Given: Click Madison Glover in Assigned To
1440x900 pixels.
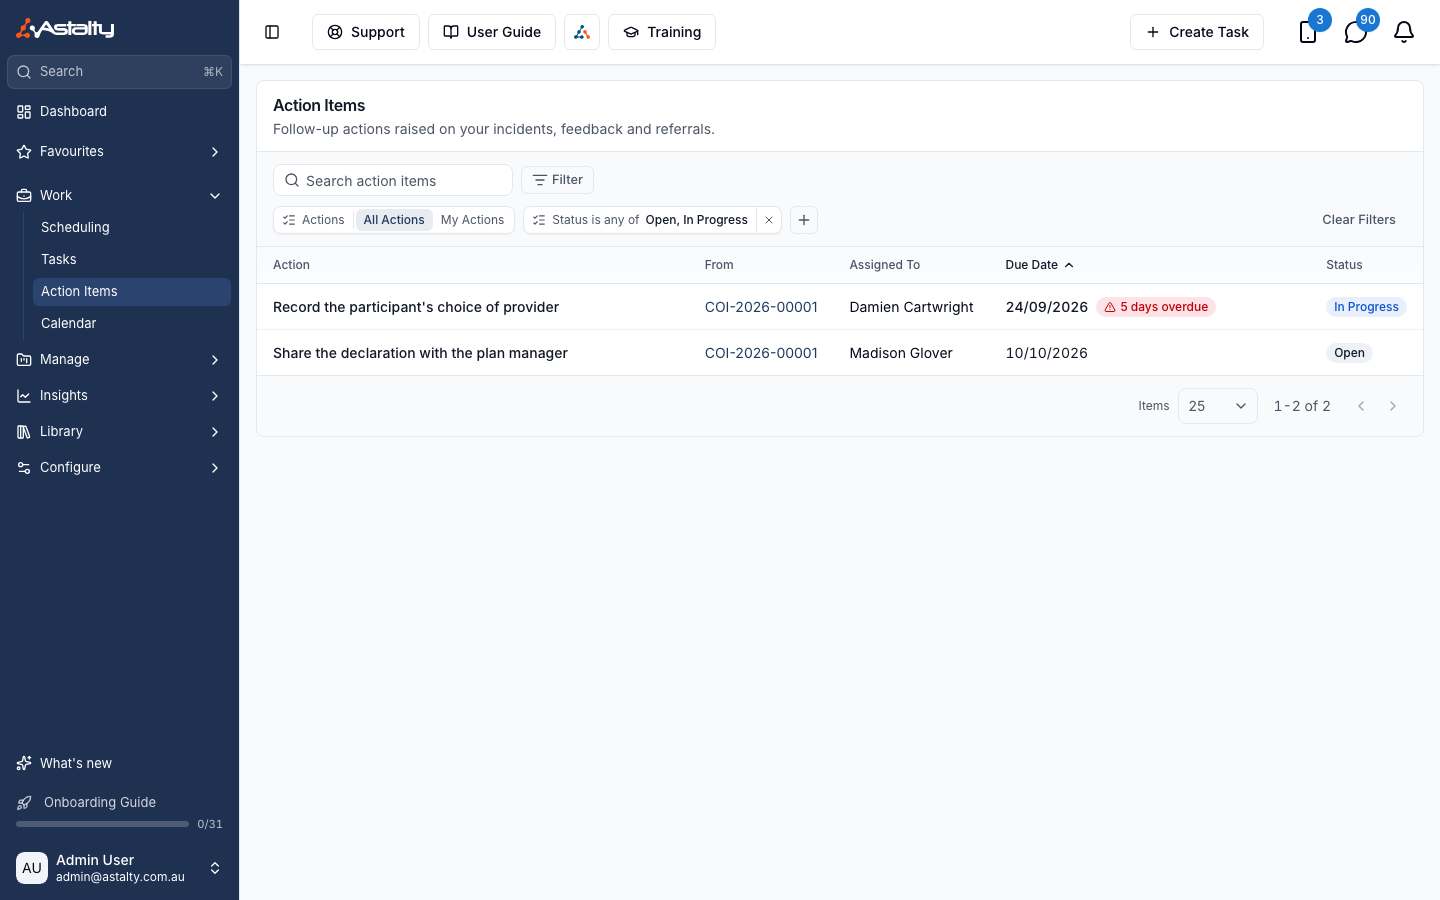Looking at the screenshot, I should click(x=901, y=353).
